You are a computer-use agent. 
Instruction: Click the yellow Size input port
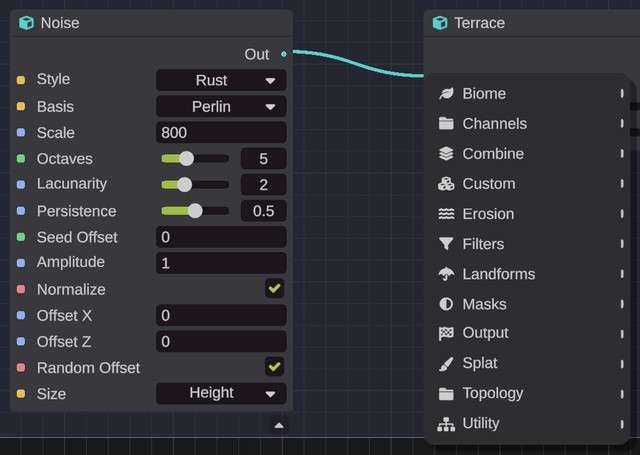[x=21, y=394]
